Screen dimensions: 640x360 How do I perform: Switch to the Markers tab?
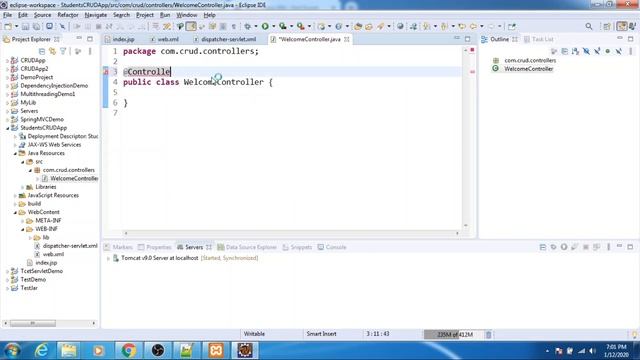pos(118,247)
